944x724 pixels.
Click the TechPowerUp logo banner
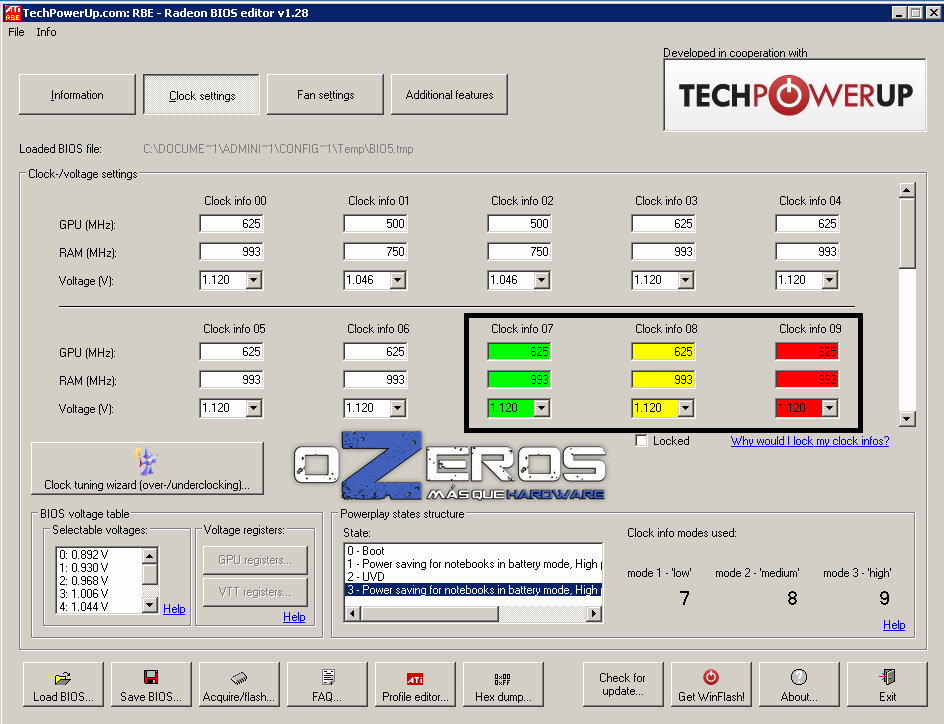pos(795,95)
